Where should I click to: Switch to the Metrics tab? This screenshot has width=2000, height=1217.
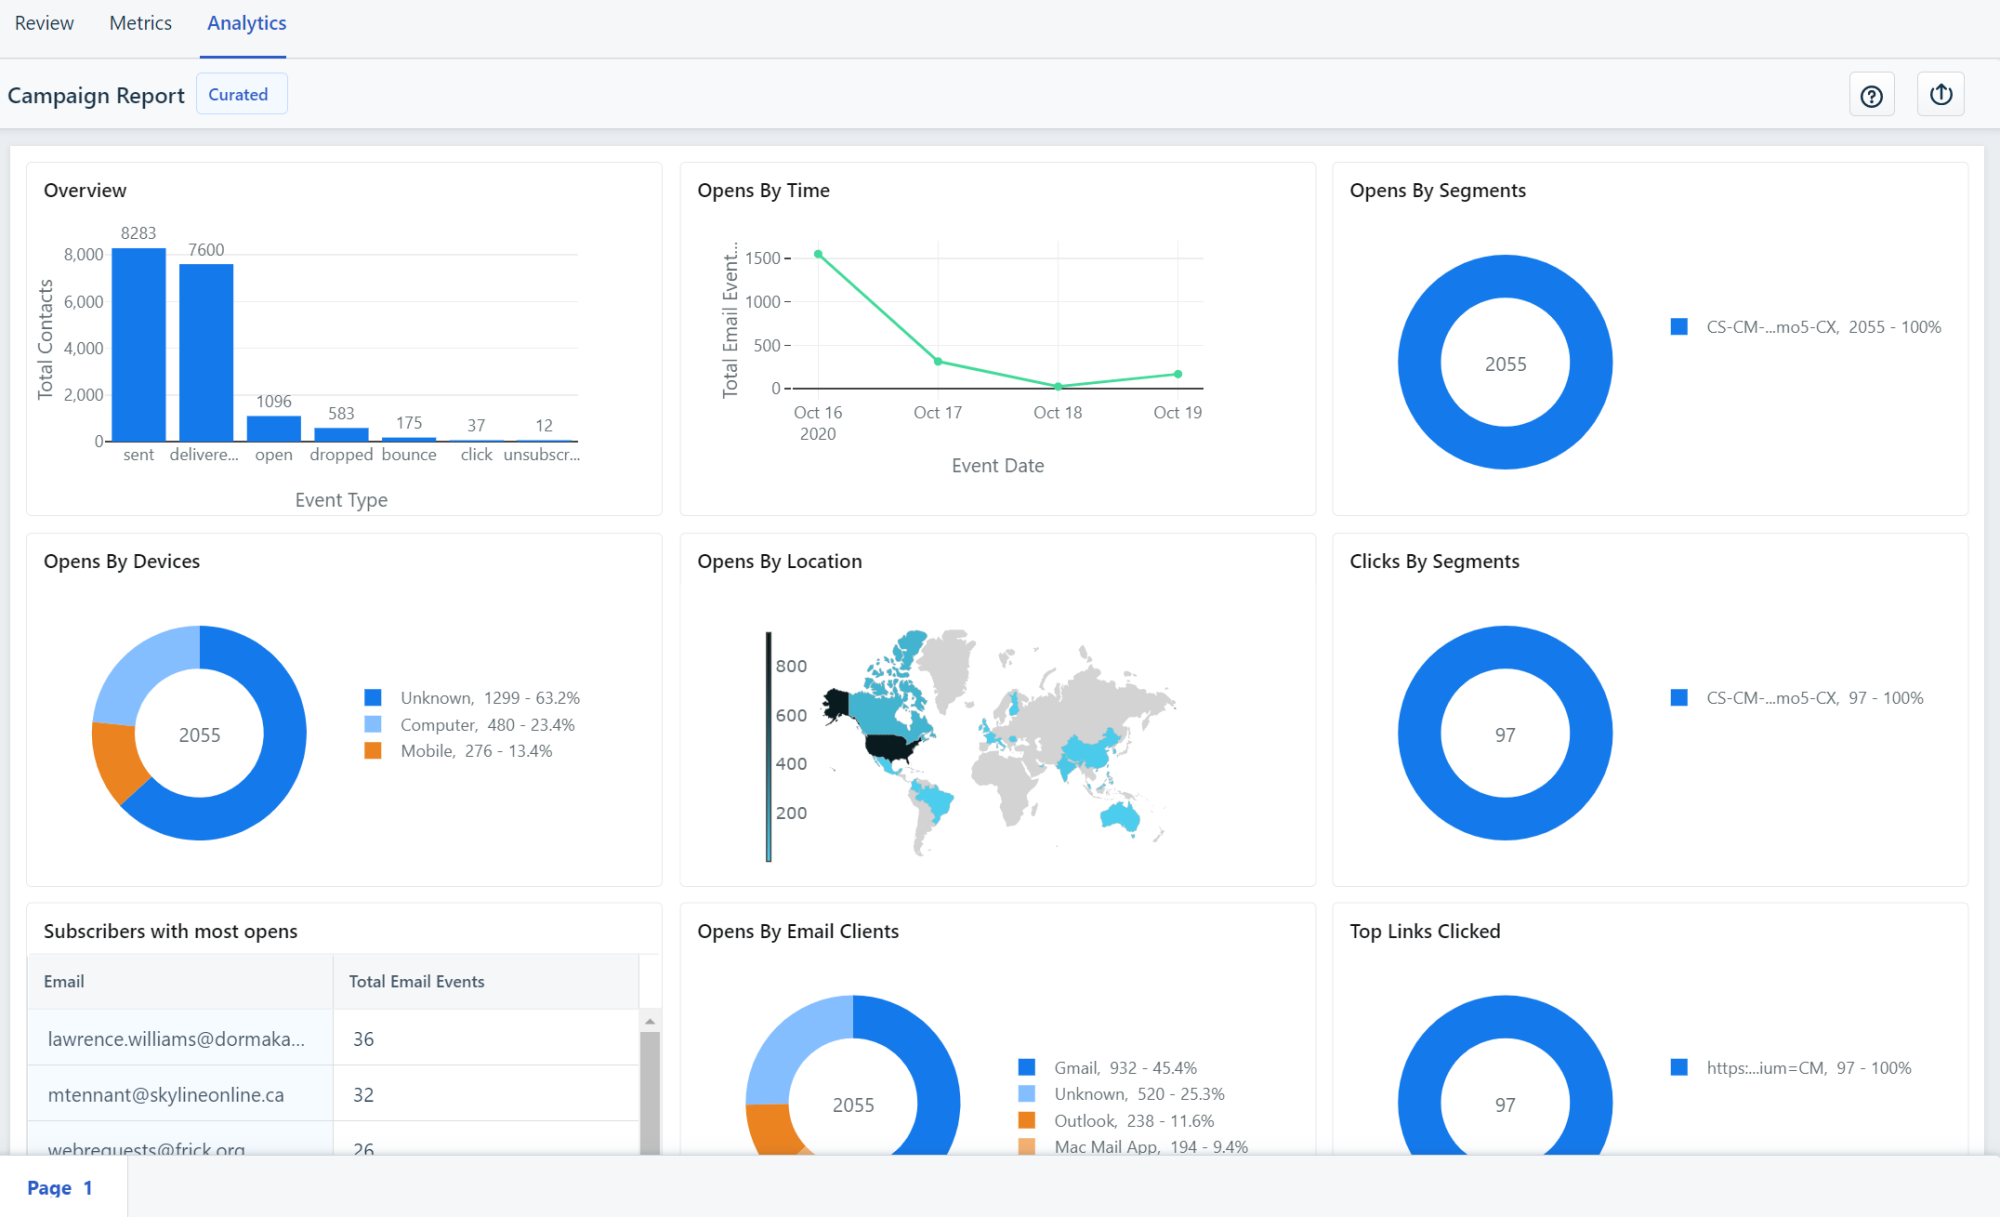140,23
